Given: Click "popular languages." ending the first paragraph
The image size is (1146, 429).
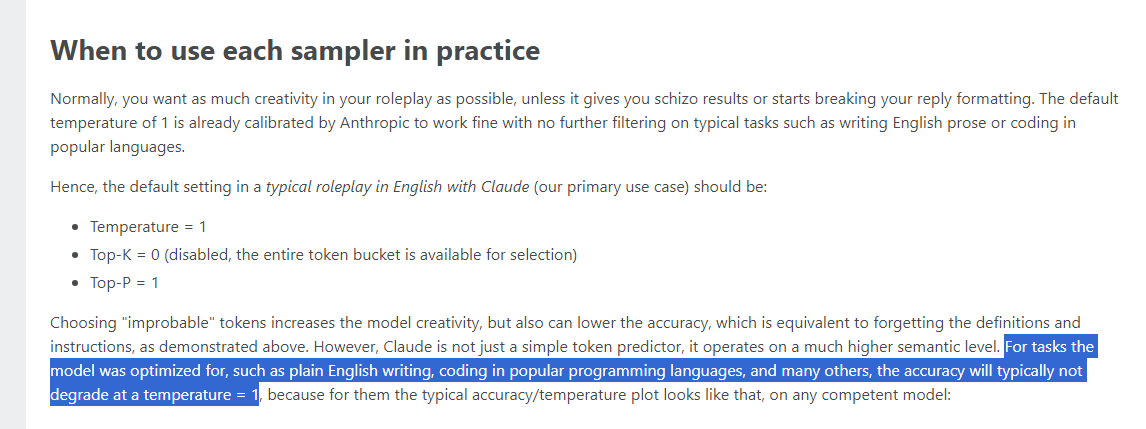Looking at the screenshot, I should point(118,147).
